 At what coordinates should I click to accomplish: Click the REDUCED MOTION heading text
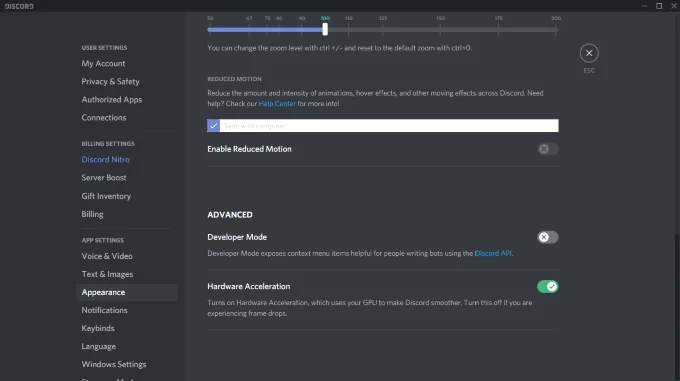234,79
